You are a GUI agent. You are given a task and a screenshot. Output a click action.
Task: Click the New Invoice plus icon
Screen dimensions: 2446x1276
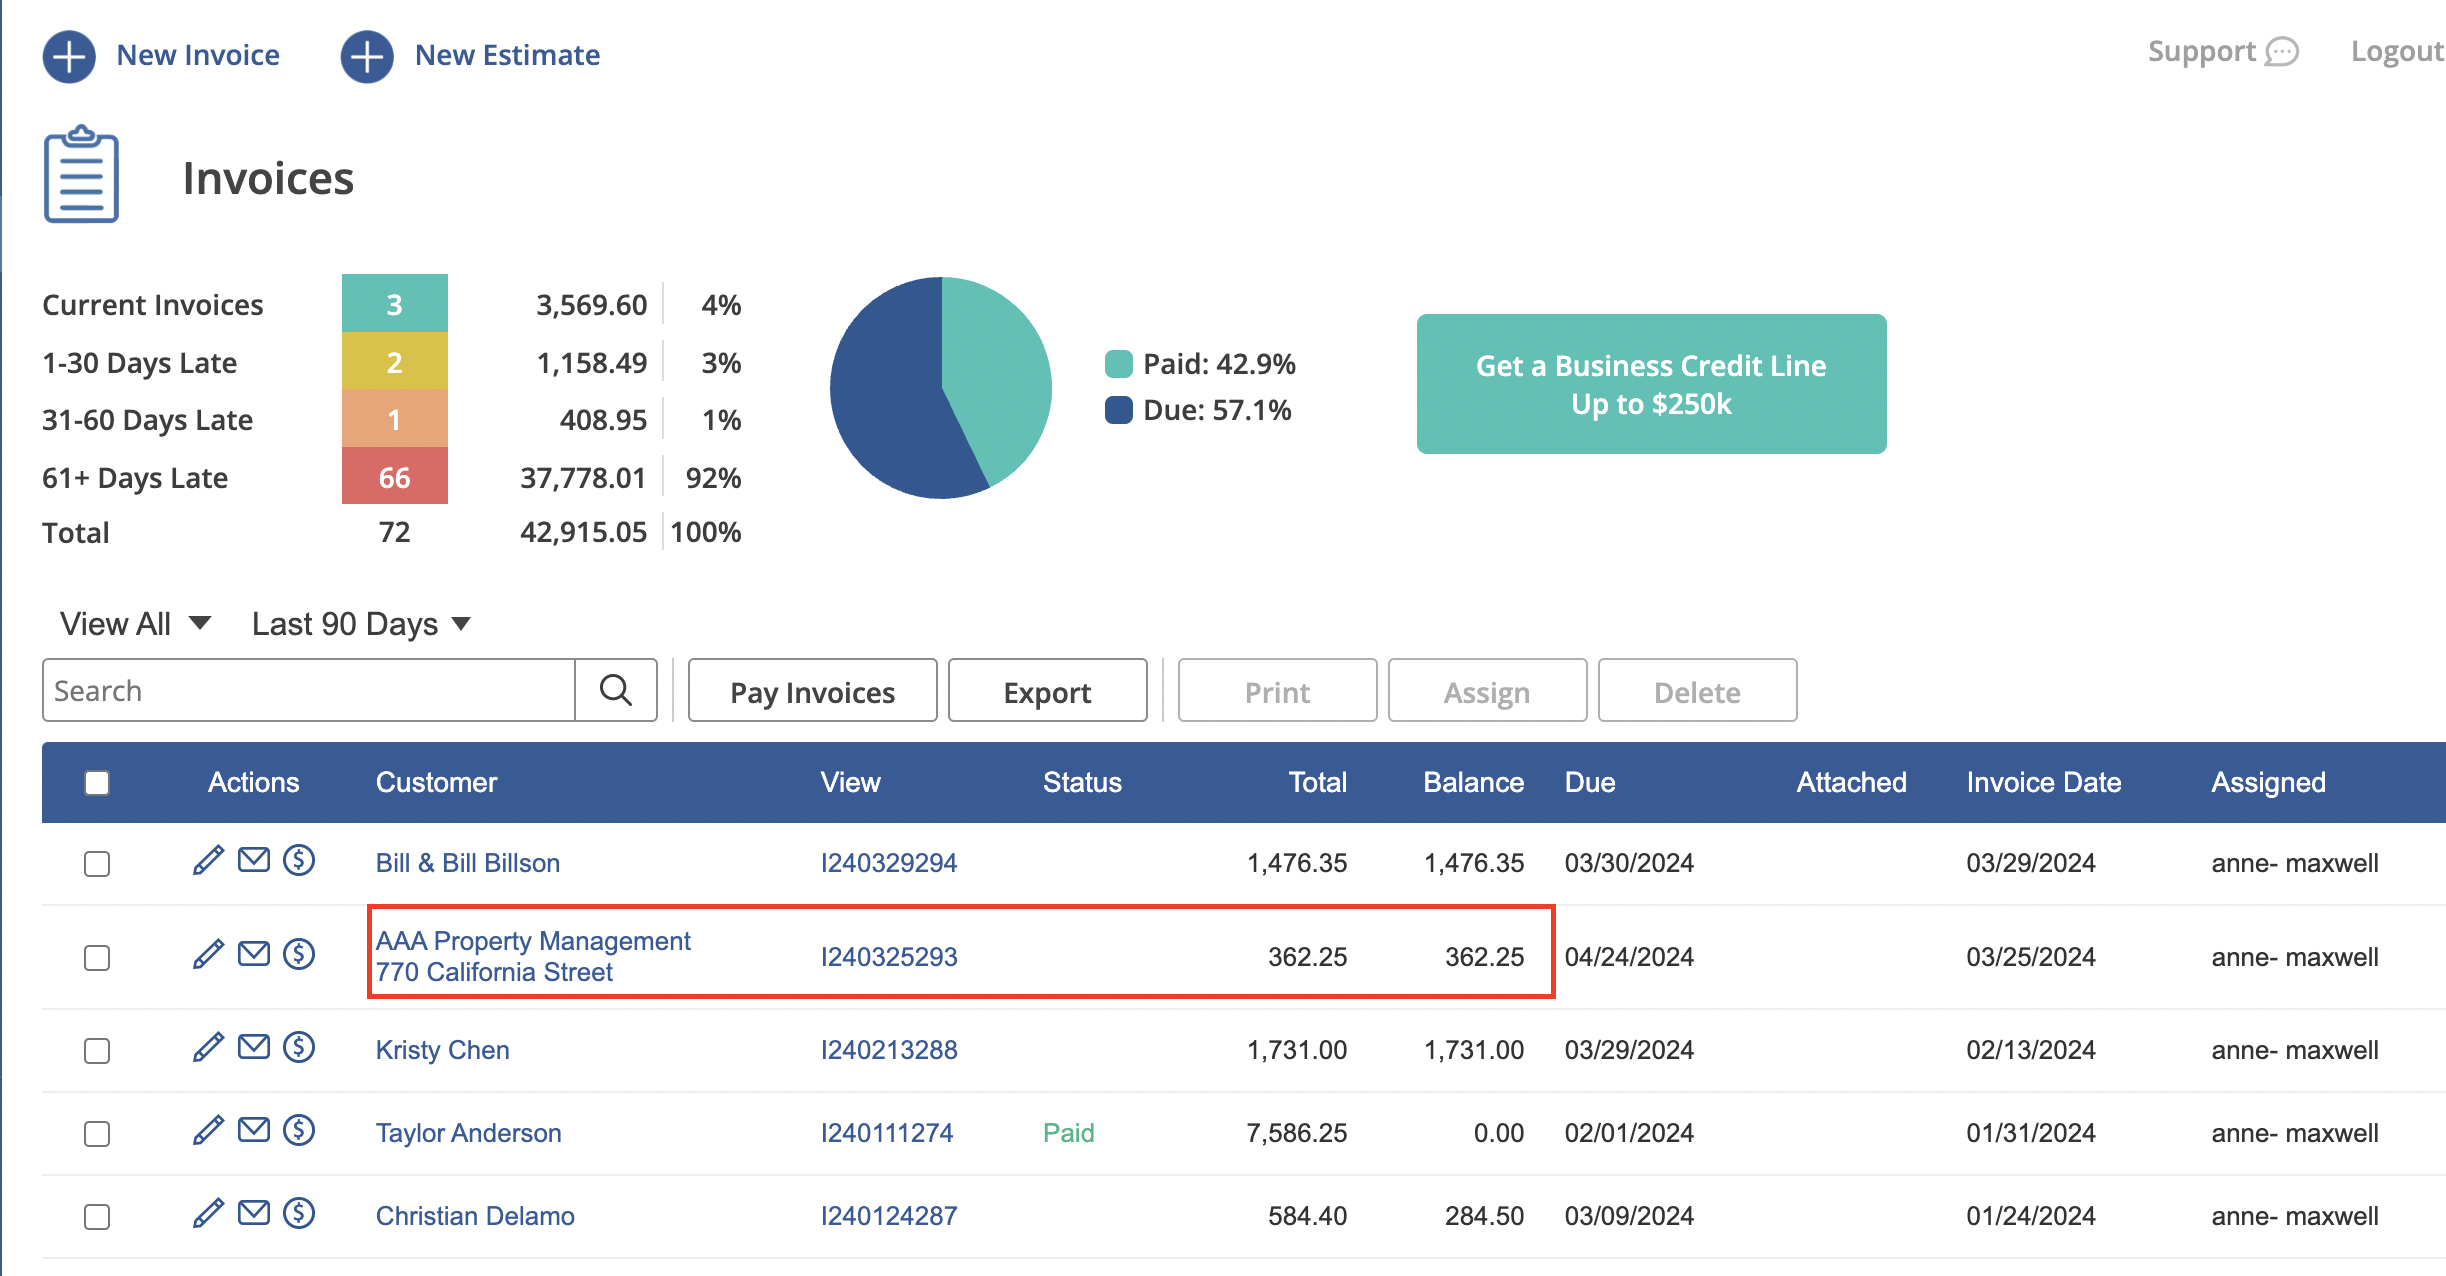(x=69, y=56)
